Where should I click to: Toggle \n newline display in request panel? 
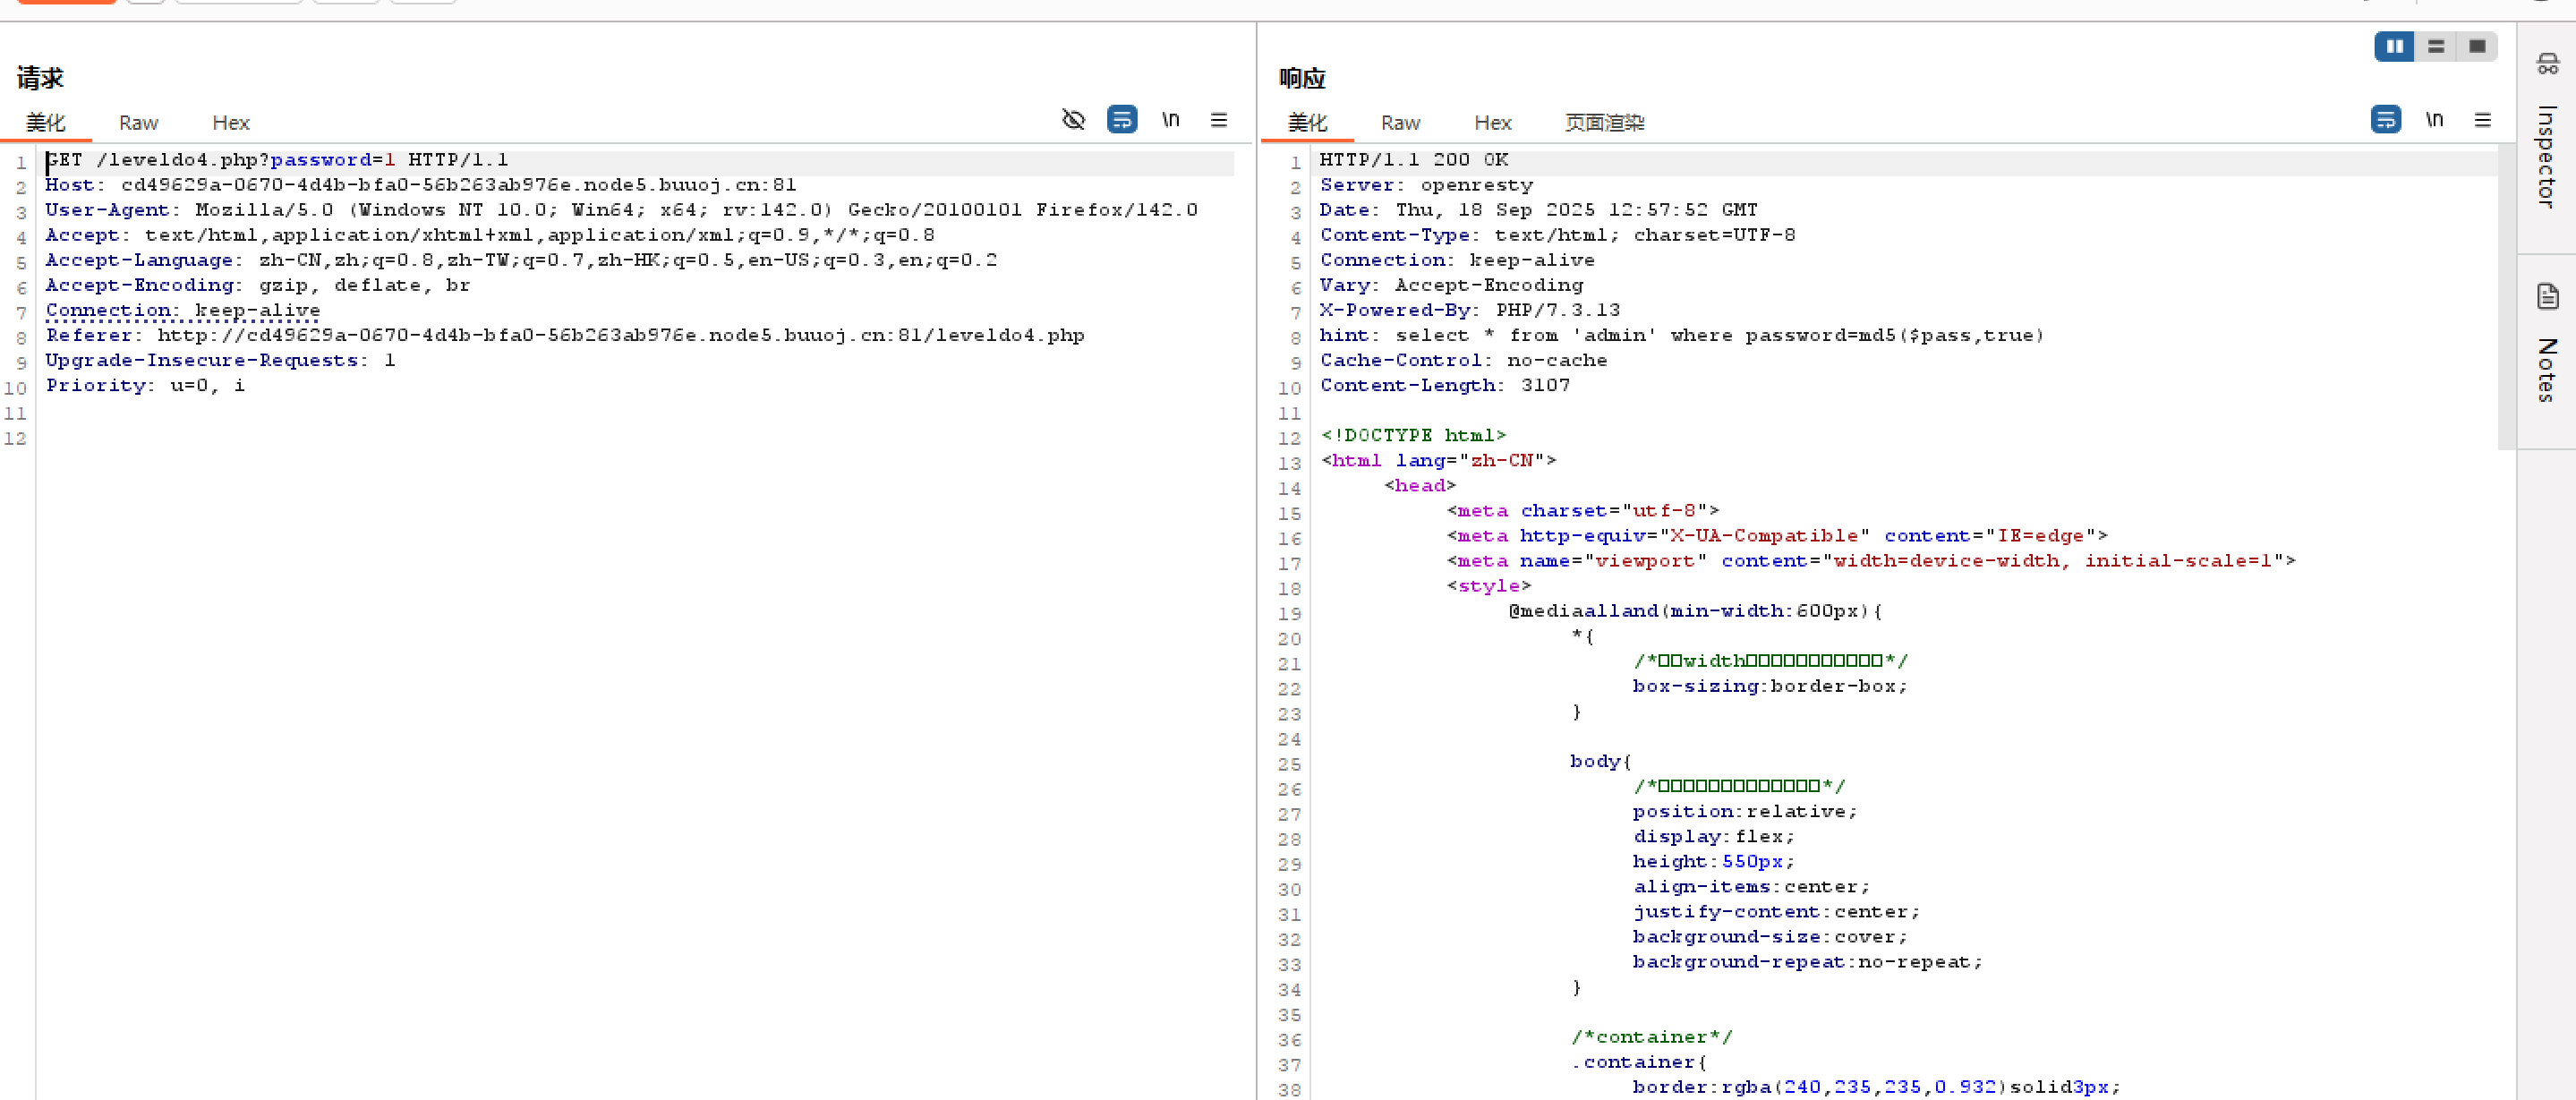[x=1170, y=120]
